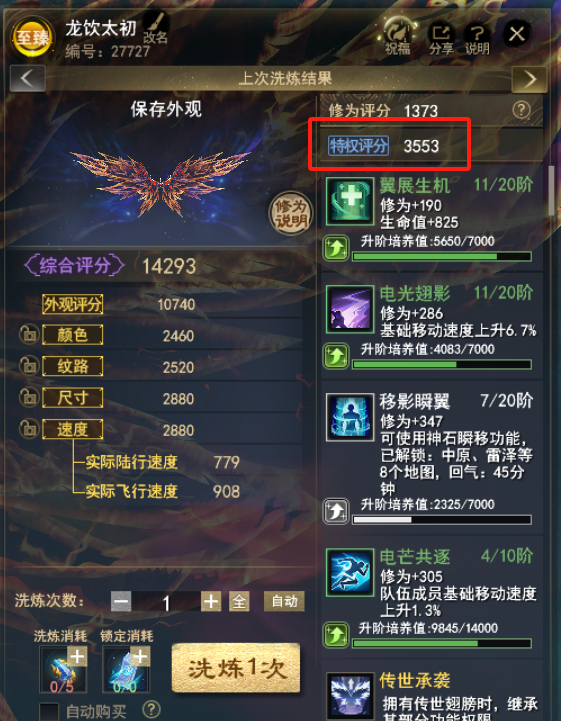Go to previous result with left arrow
Screen dimensions: 561x721
click(28, 79)
